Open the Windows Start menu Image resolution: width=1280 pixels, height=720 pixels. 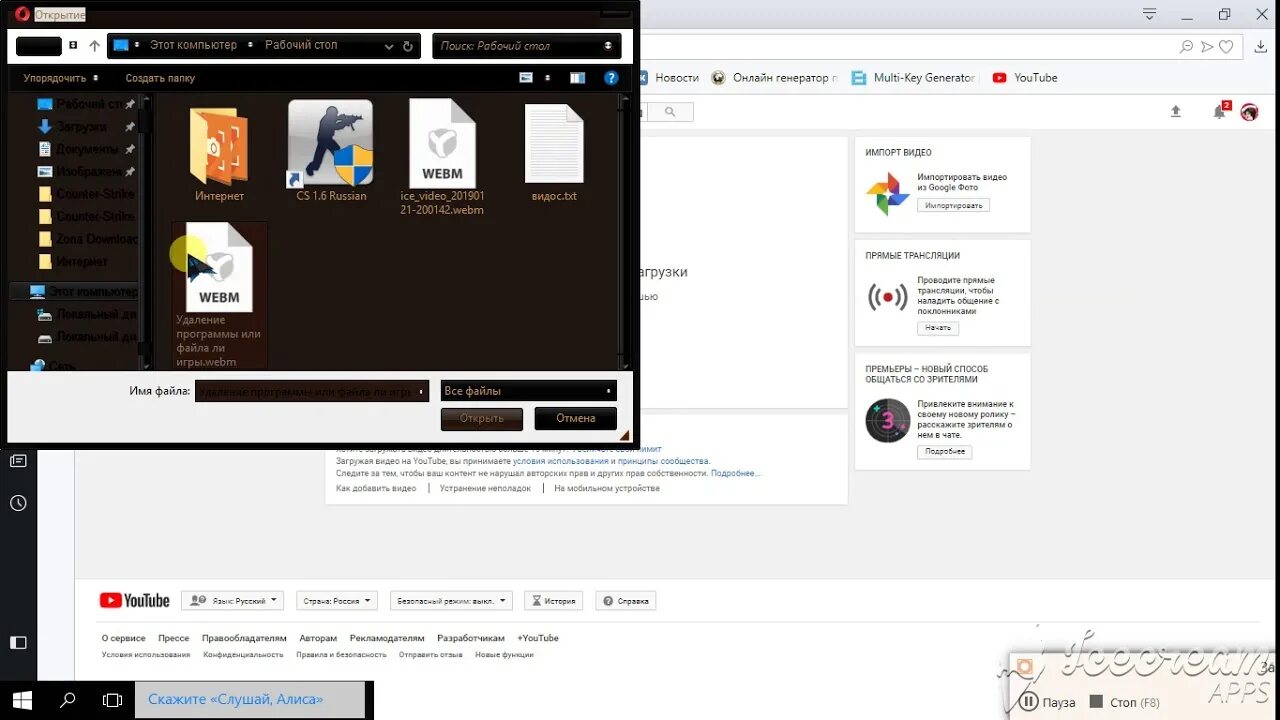(22, 700)
